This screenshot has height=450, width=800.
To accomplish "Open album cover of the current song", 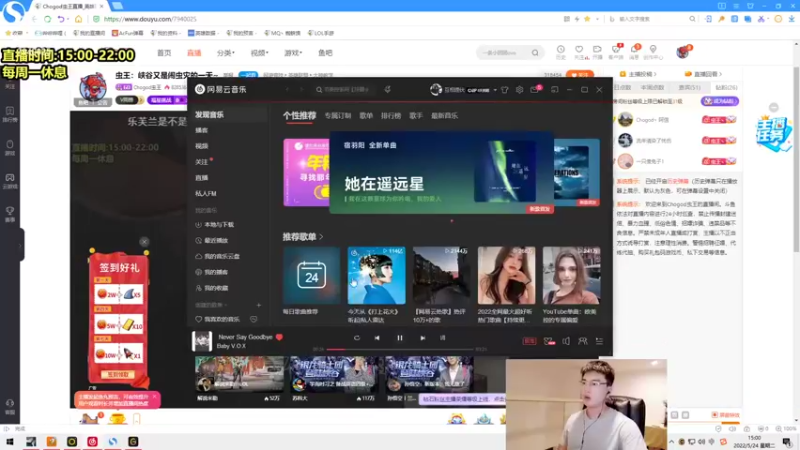I will (202, 341).
